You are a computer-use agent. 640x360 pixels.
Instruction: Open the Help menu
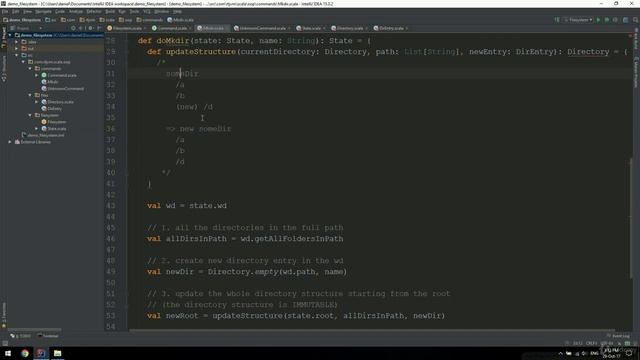(177, 11)
